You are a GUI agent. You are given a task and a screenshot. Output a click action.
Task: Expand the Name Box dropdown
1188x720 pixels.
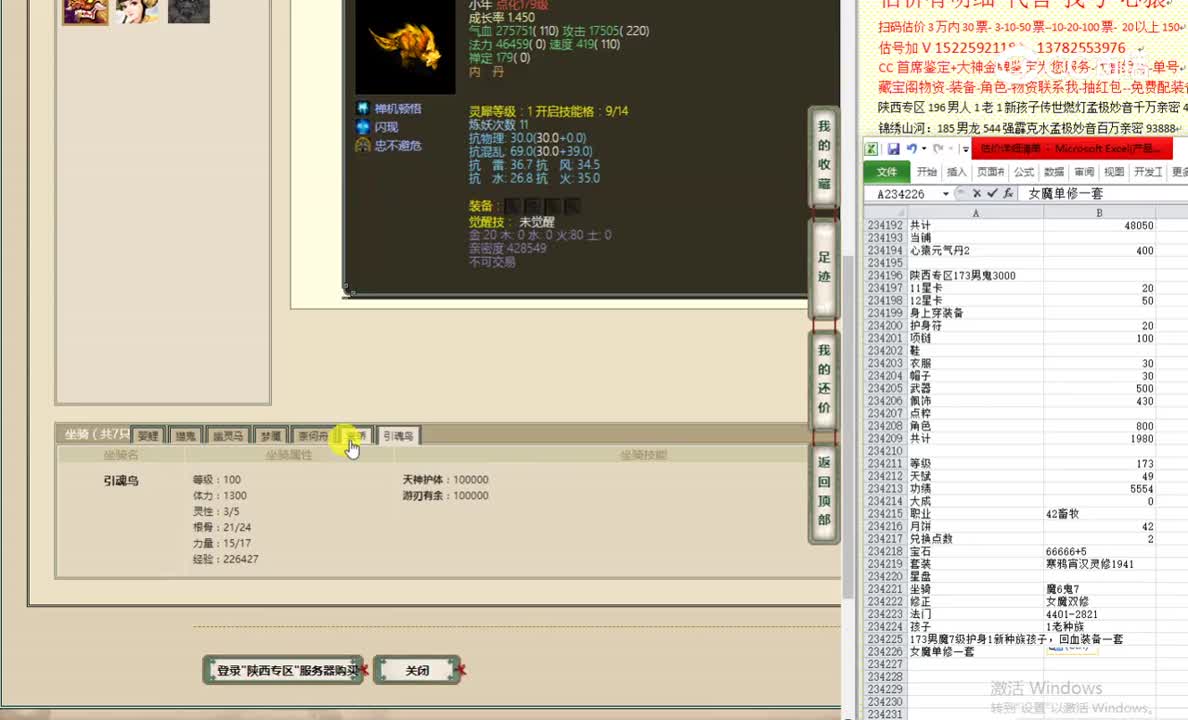[x=946, y=194]
